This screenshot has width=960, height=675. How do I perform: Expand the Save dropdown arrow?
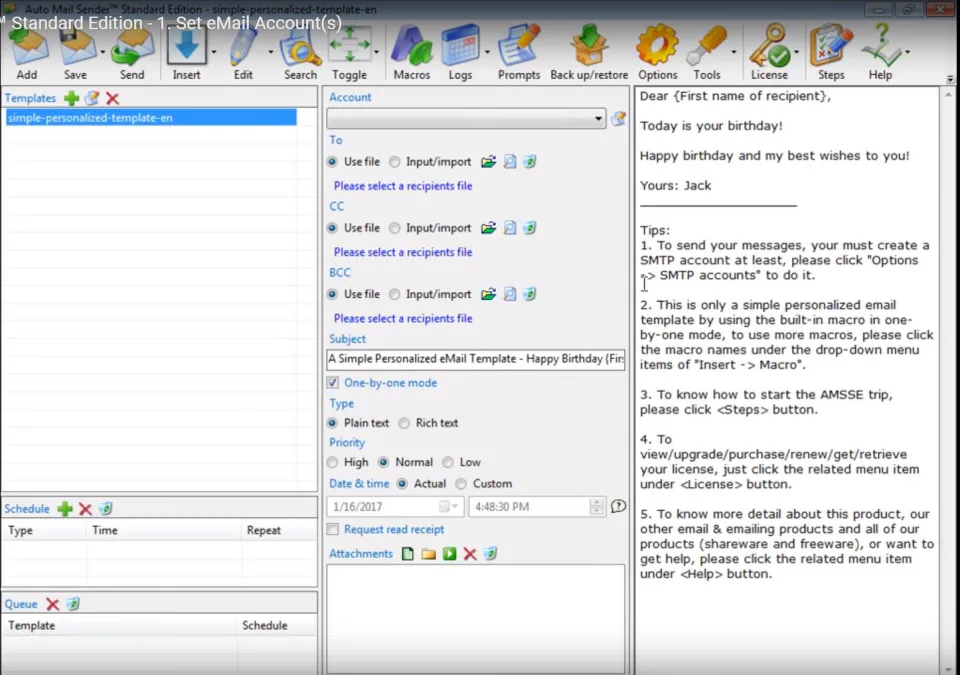tap(102, 52)
